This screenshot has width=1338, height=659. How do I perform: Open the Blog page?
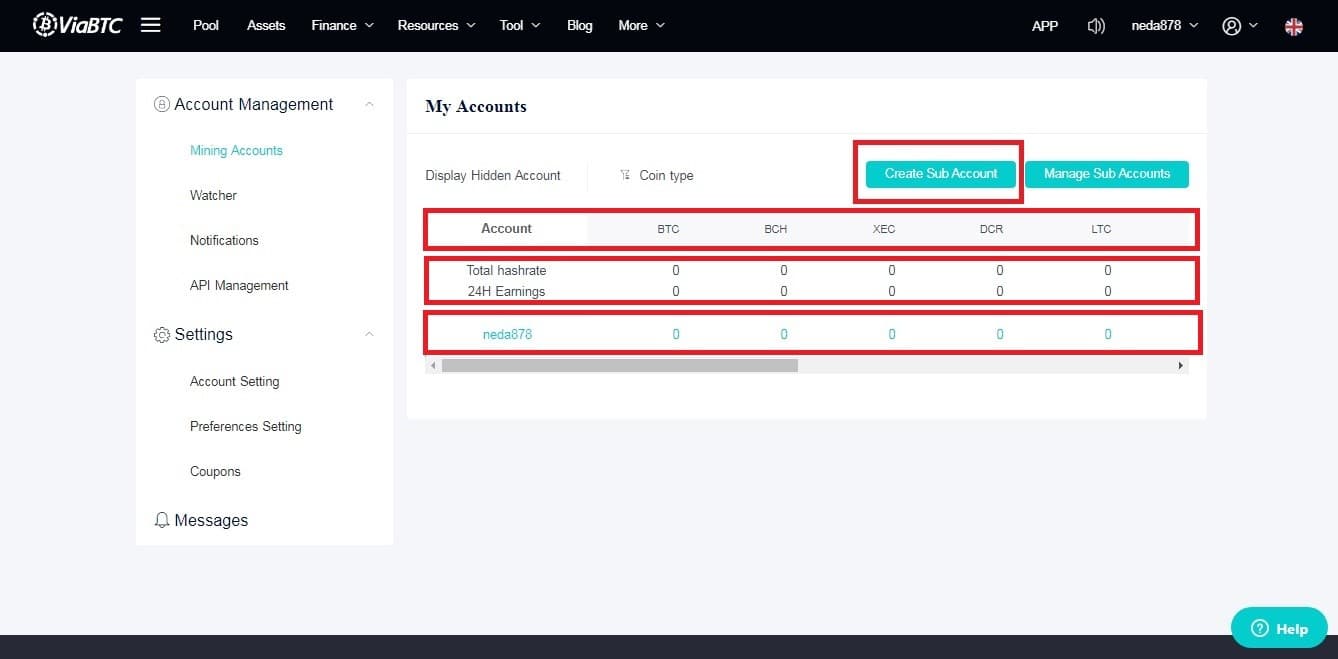point(580,25)
